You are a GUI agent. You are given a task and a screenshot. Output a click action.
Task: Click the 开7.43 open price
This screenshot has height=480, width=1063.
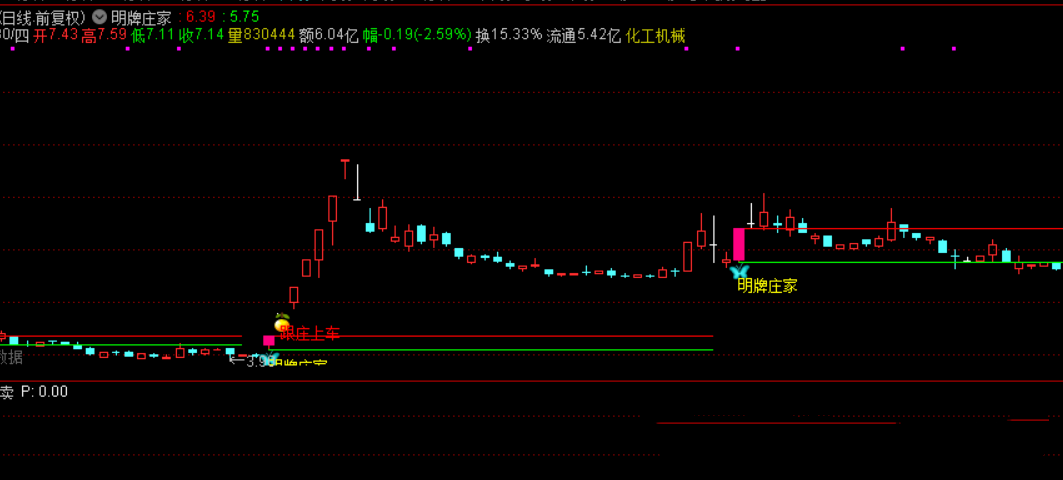tap(56, 36)
